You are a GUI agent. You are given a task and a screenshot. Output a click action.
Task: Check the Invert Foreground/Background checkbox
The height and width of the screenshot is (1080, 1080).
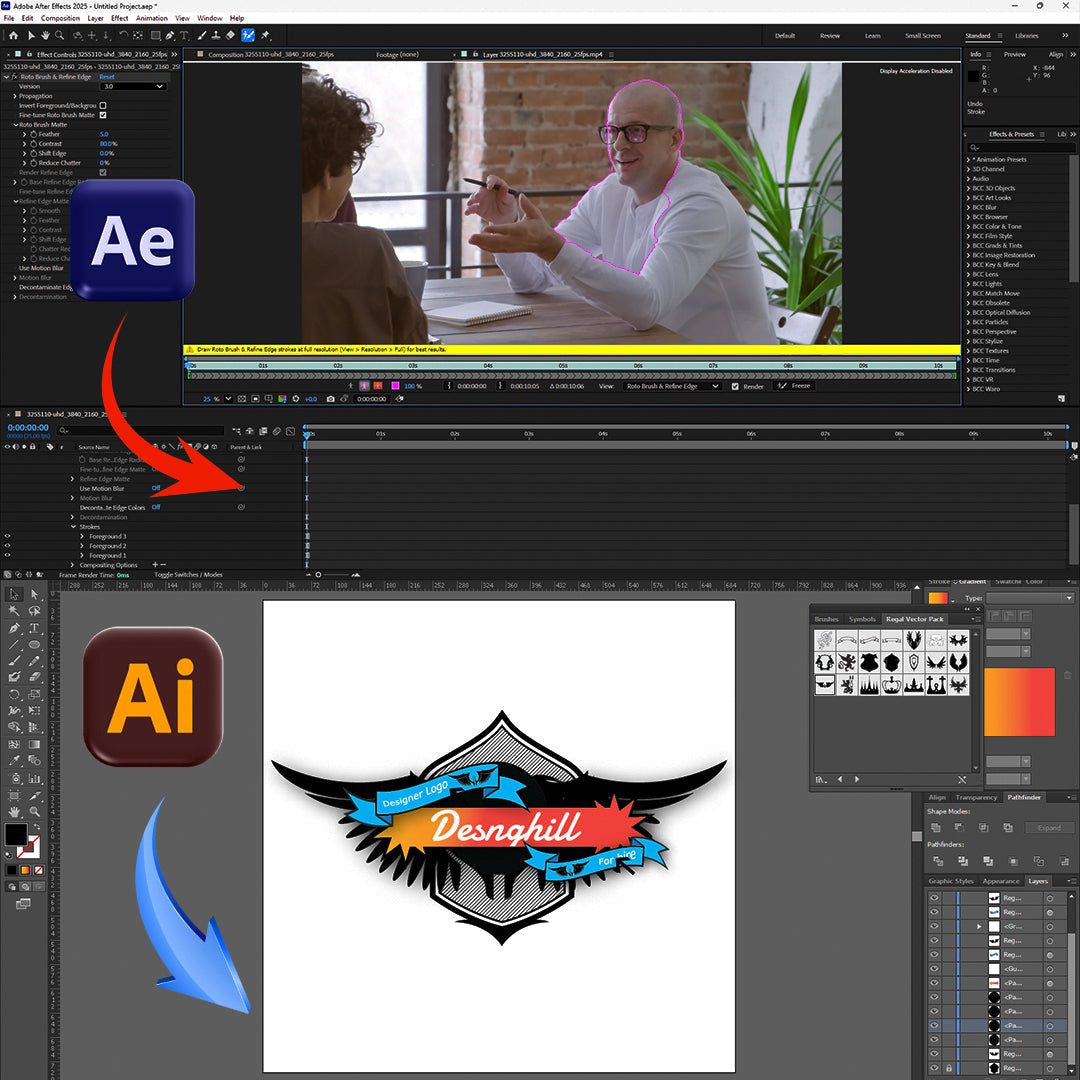point(104,105)
